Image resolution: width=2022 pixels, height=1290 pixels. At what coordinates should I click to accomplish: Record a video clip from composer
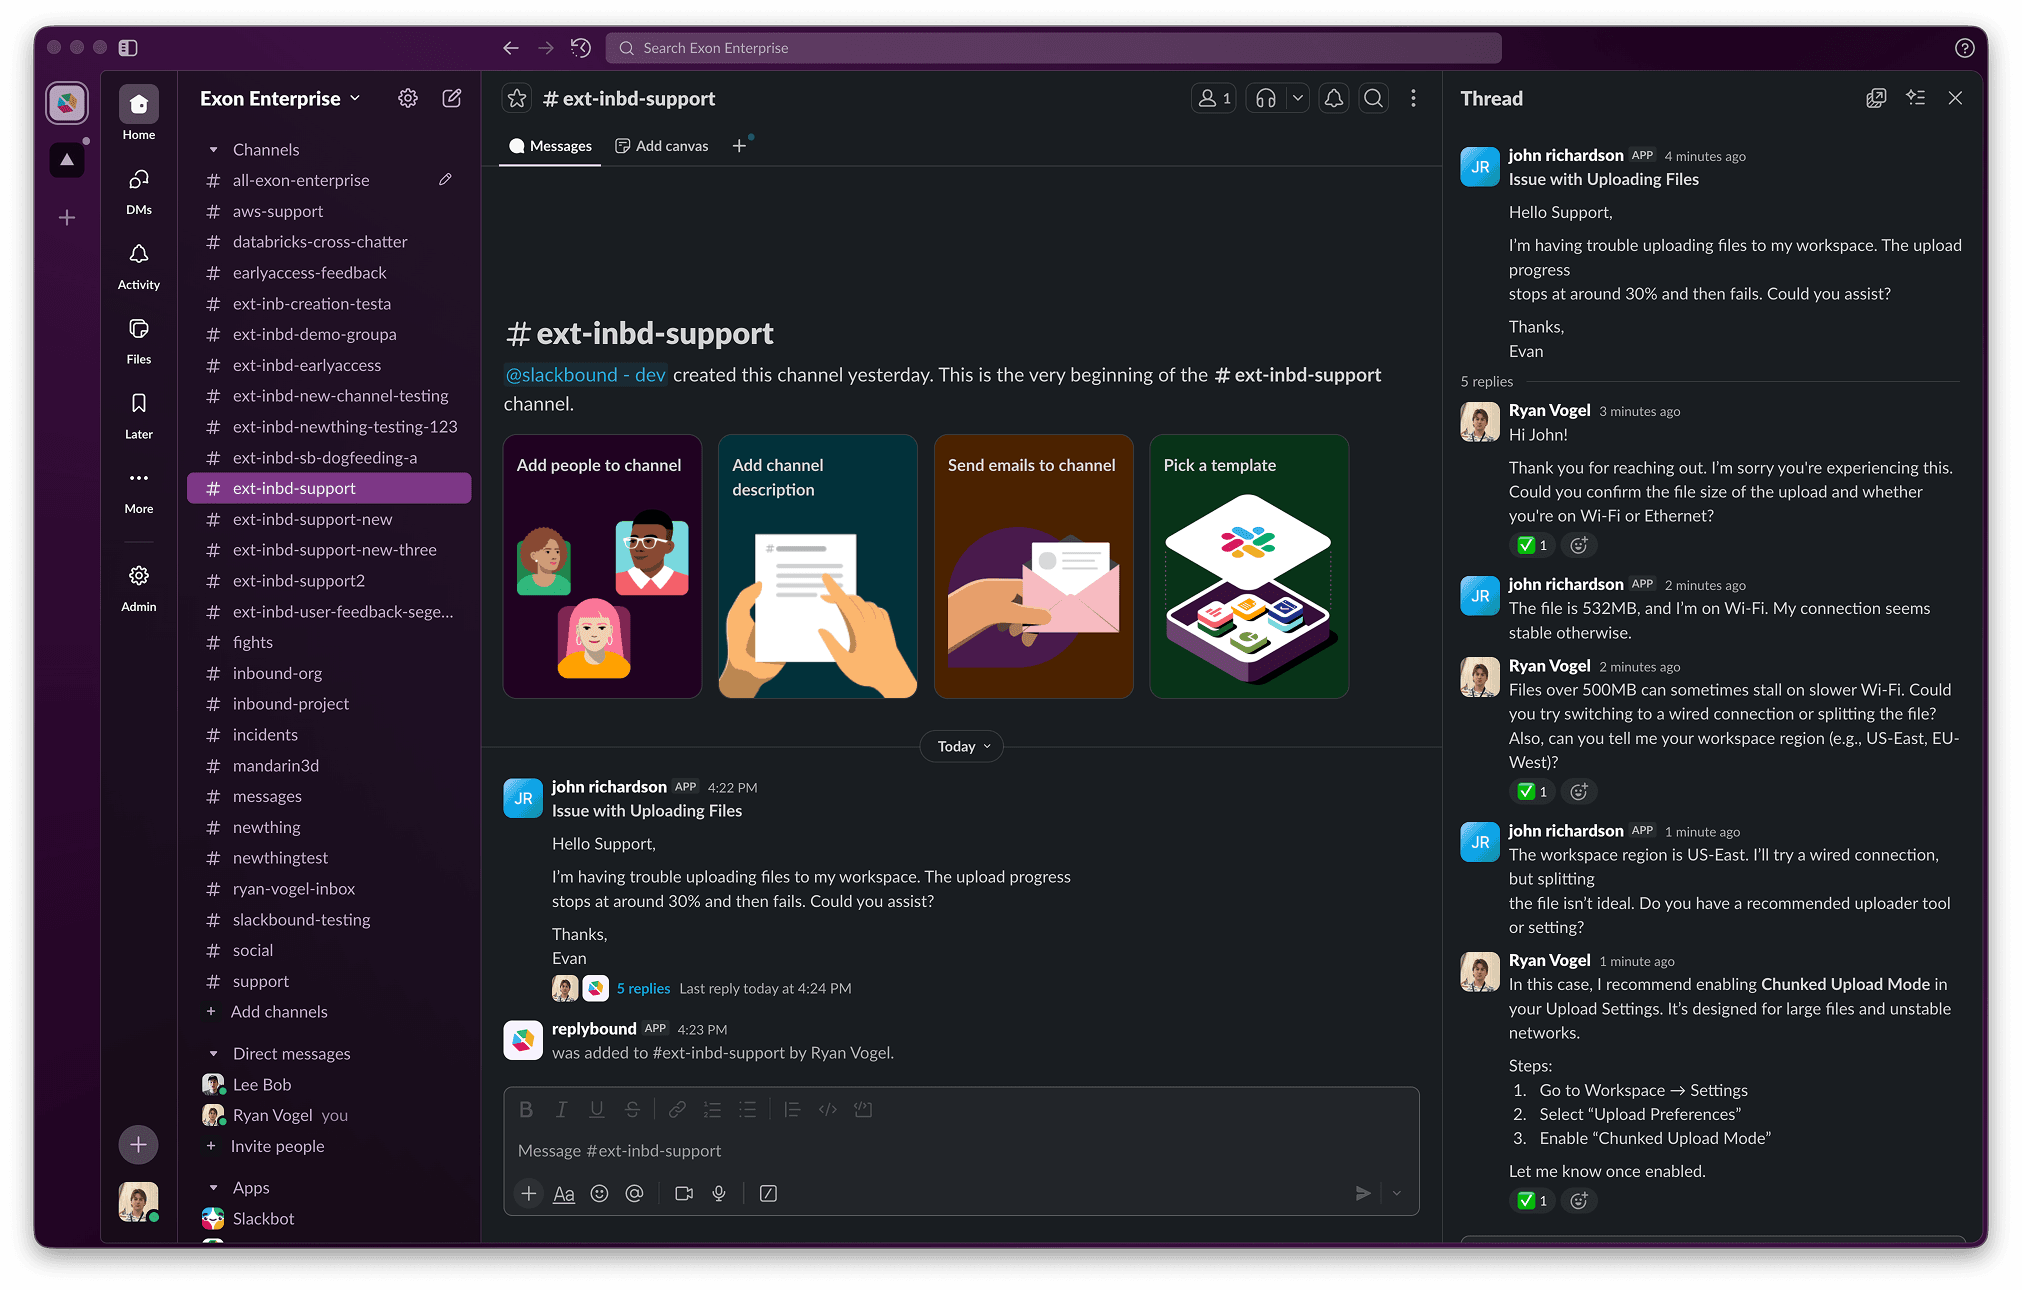[x=684, y=1193]
